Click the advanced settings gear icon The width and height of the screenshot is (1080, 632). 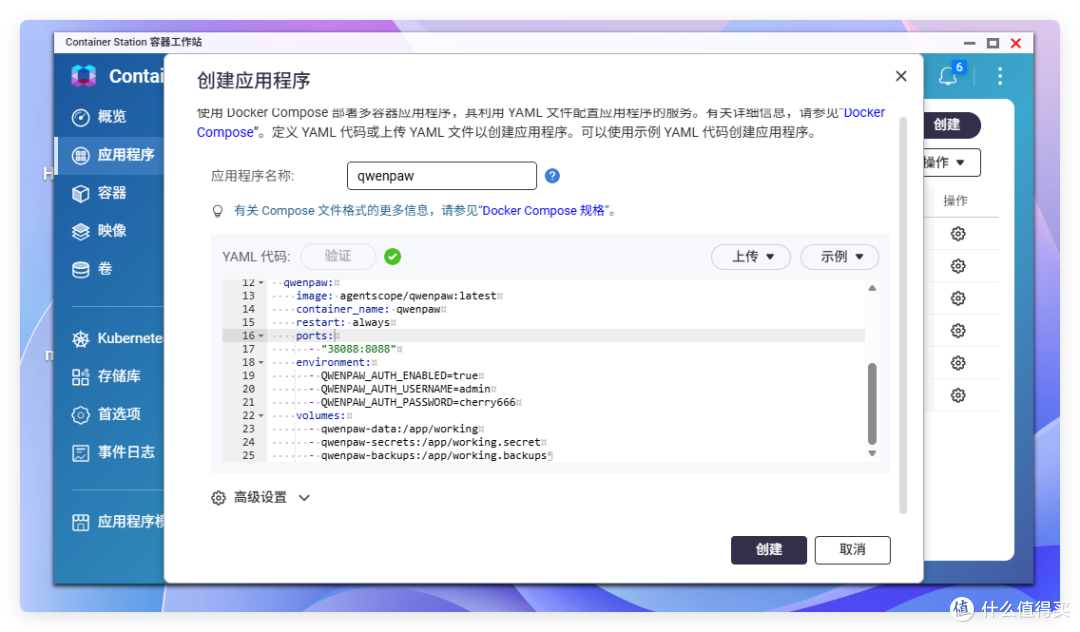(x=218, y=498)
